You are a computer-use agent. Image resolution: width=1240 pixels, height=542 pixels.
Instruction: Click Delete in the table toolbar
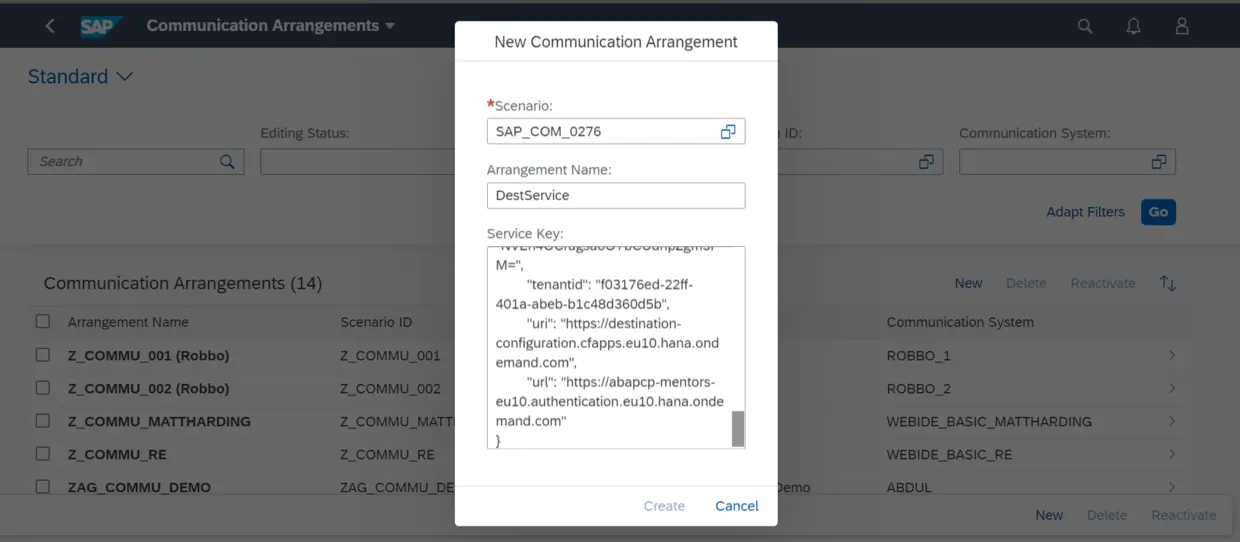(x=1026, y=283)
